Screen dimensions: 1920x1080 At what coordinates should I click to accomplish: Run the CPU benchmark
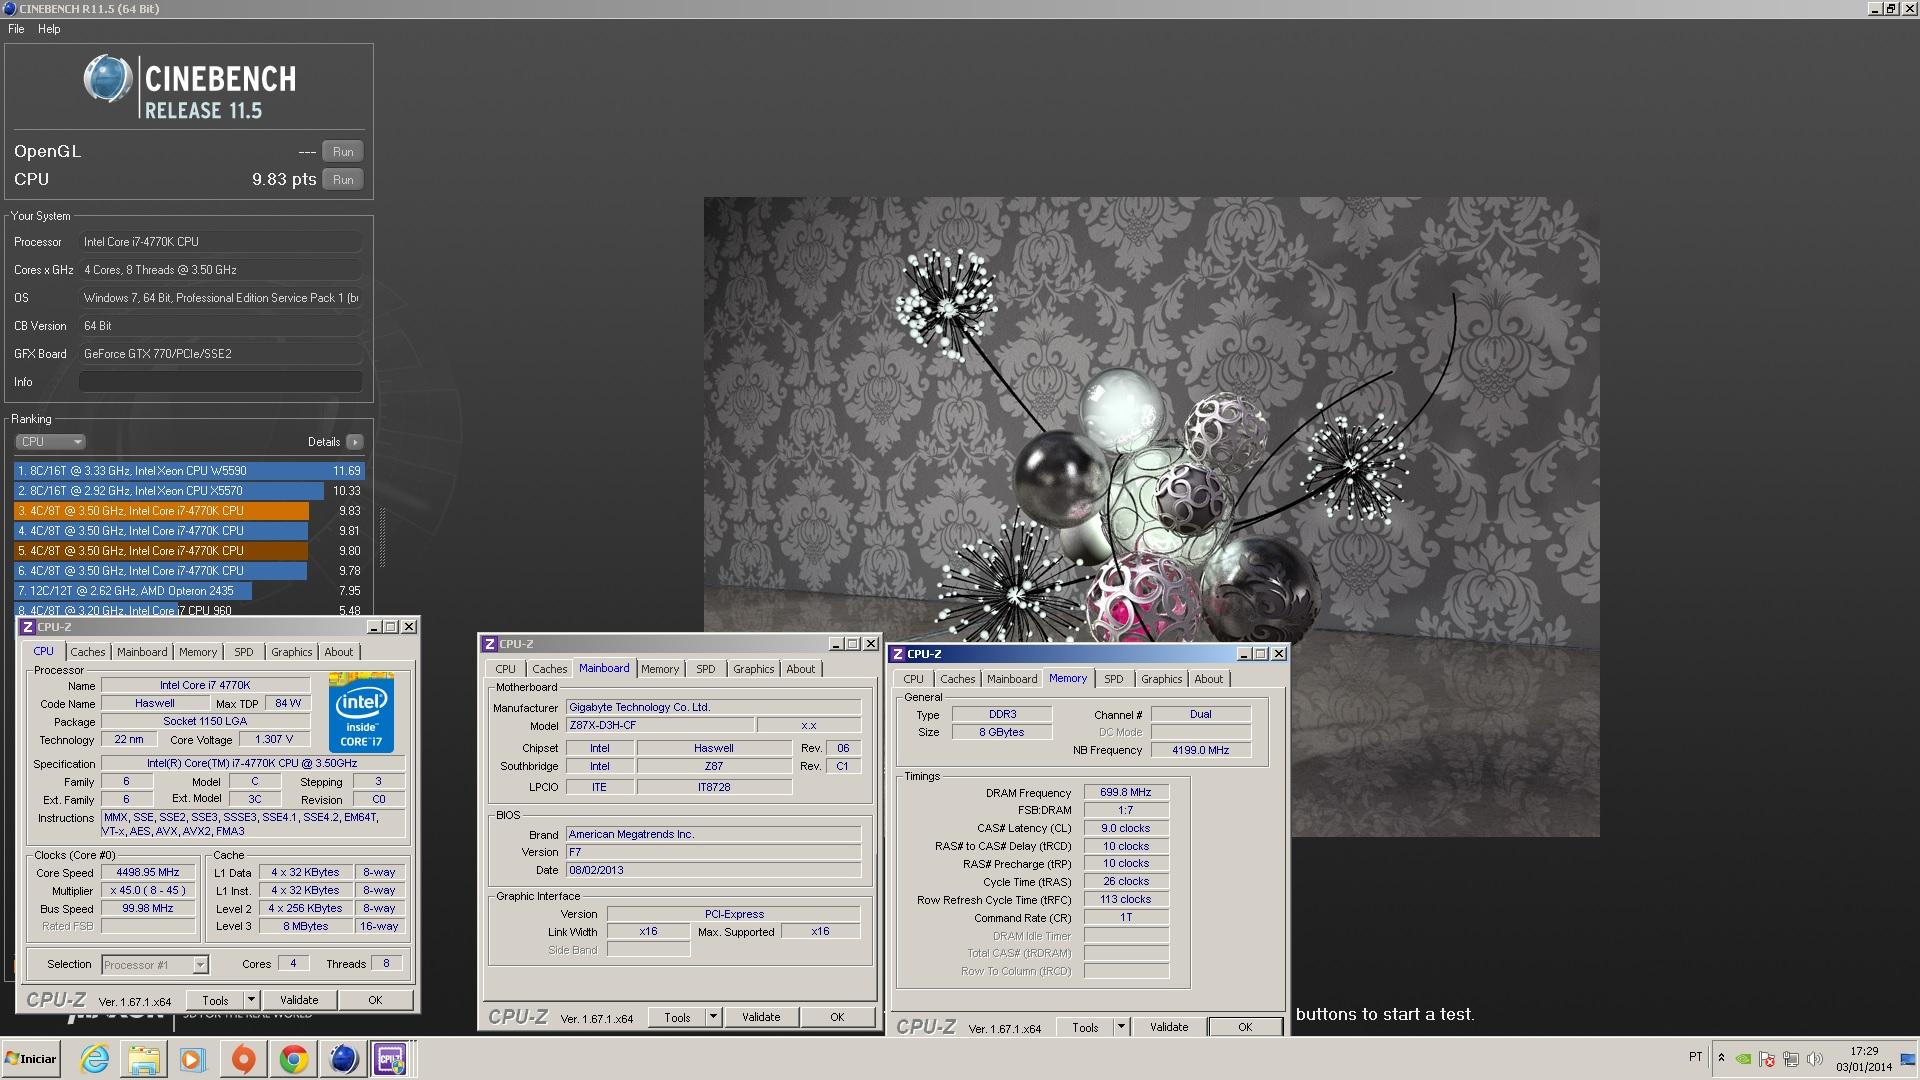(x=343, y=180)
